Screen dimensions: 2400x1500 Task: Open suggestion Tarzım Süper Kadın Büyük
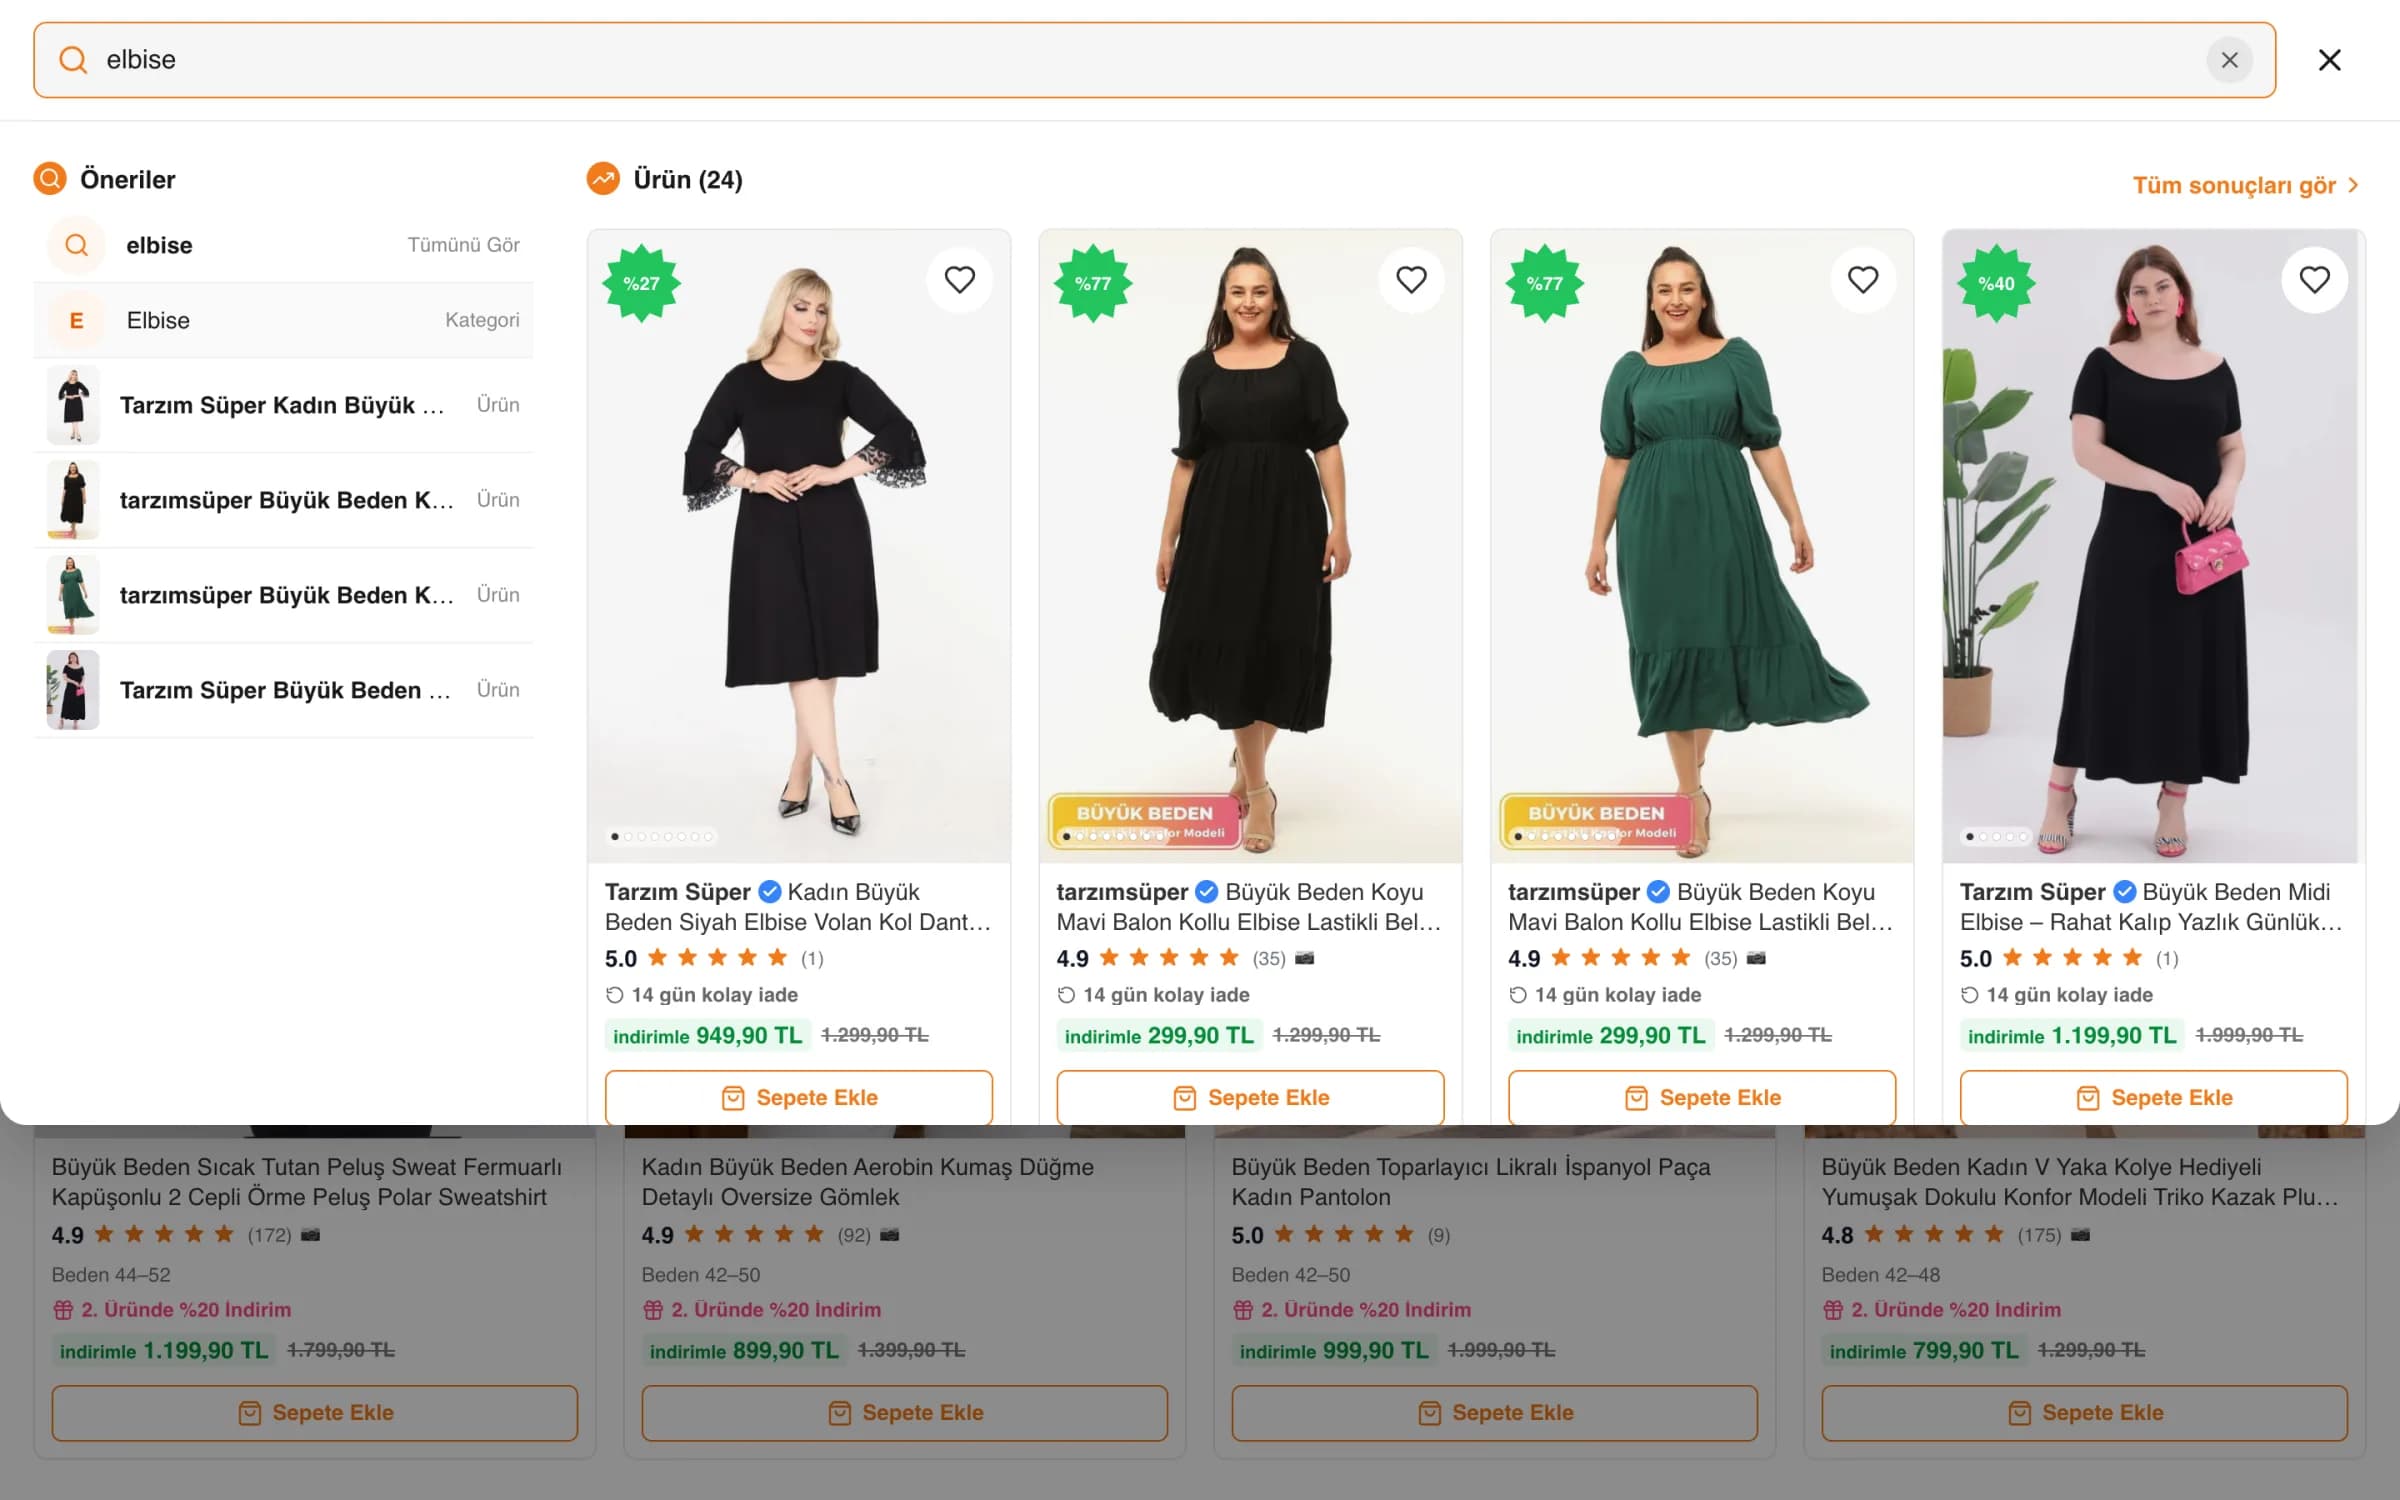click(x=283, y=405)
